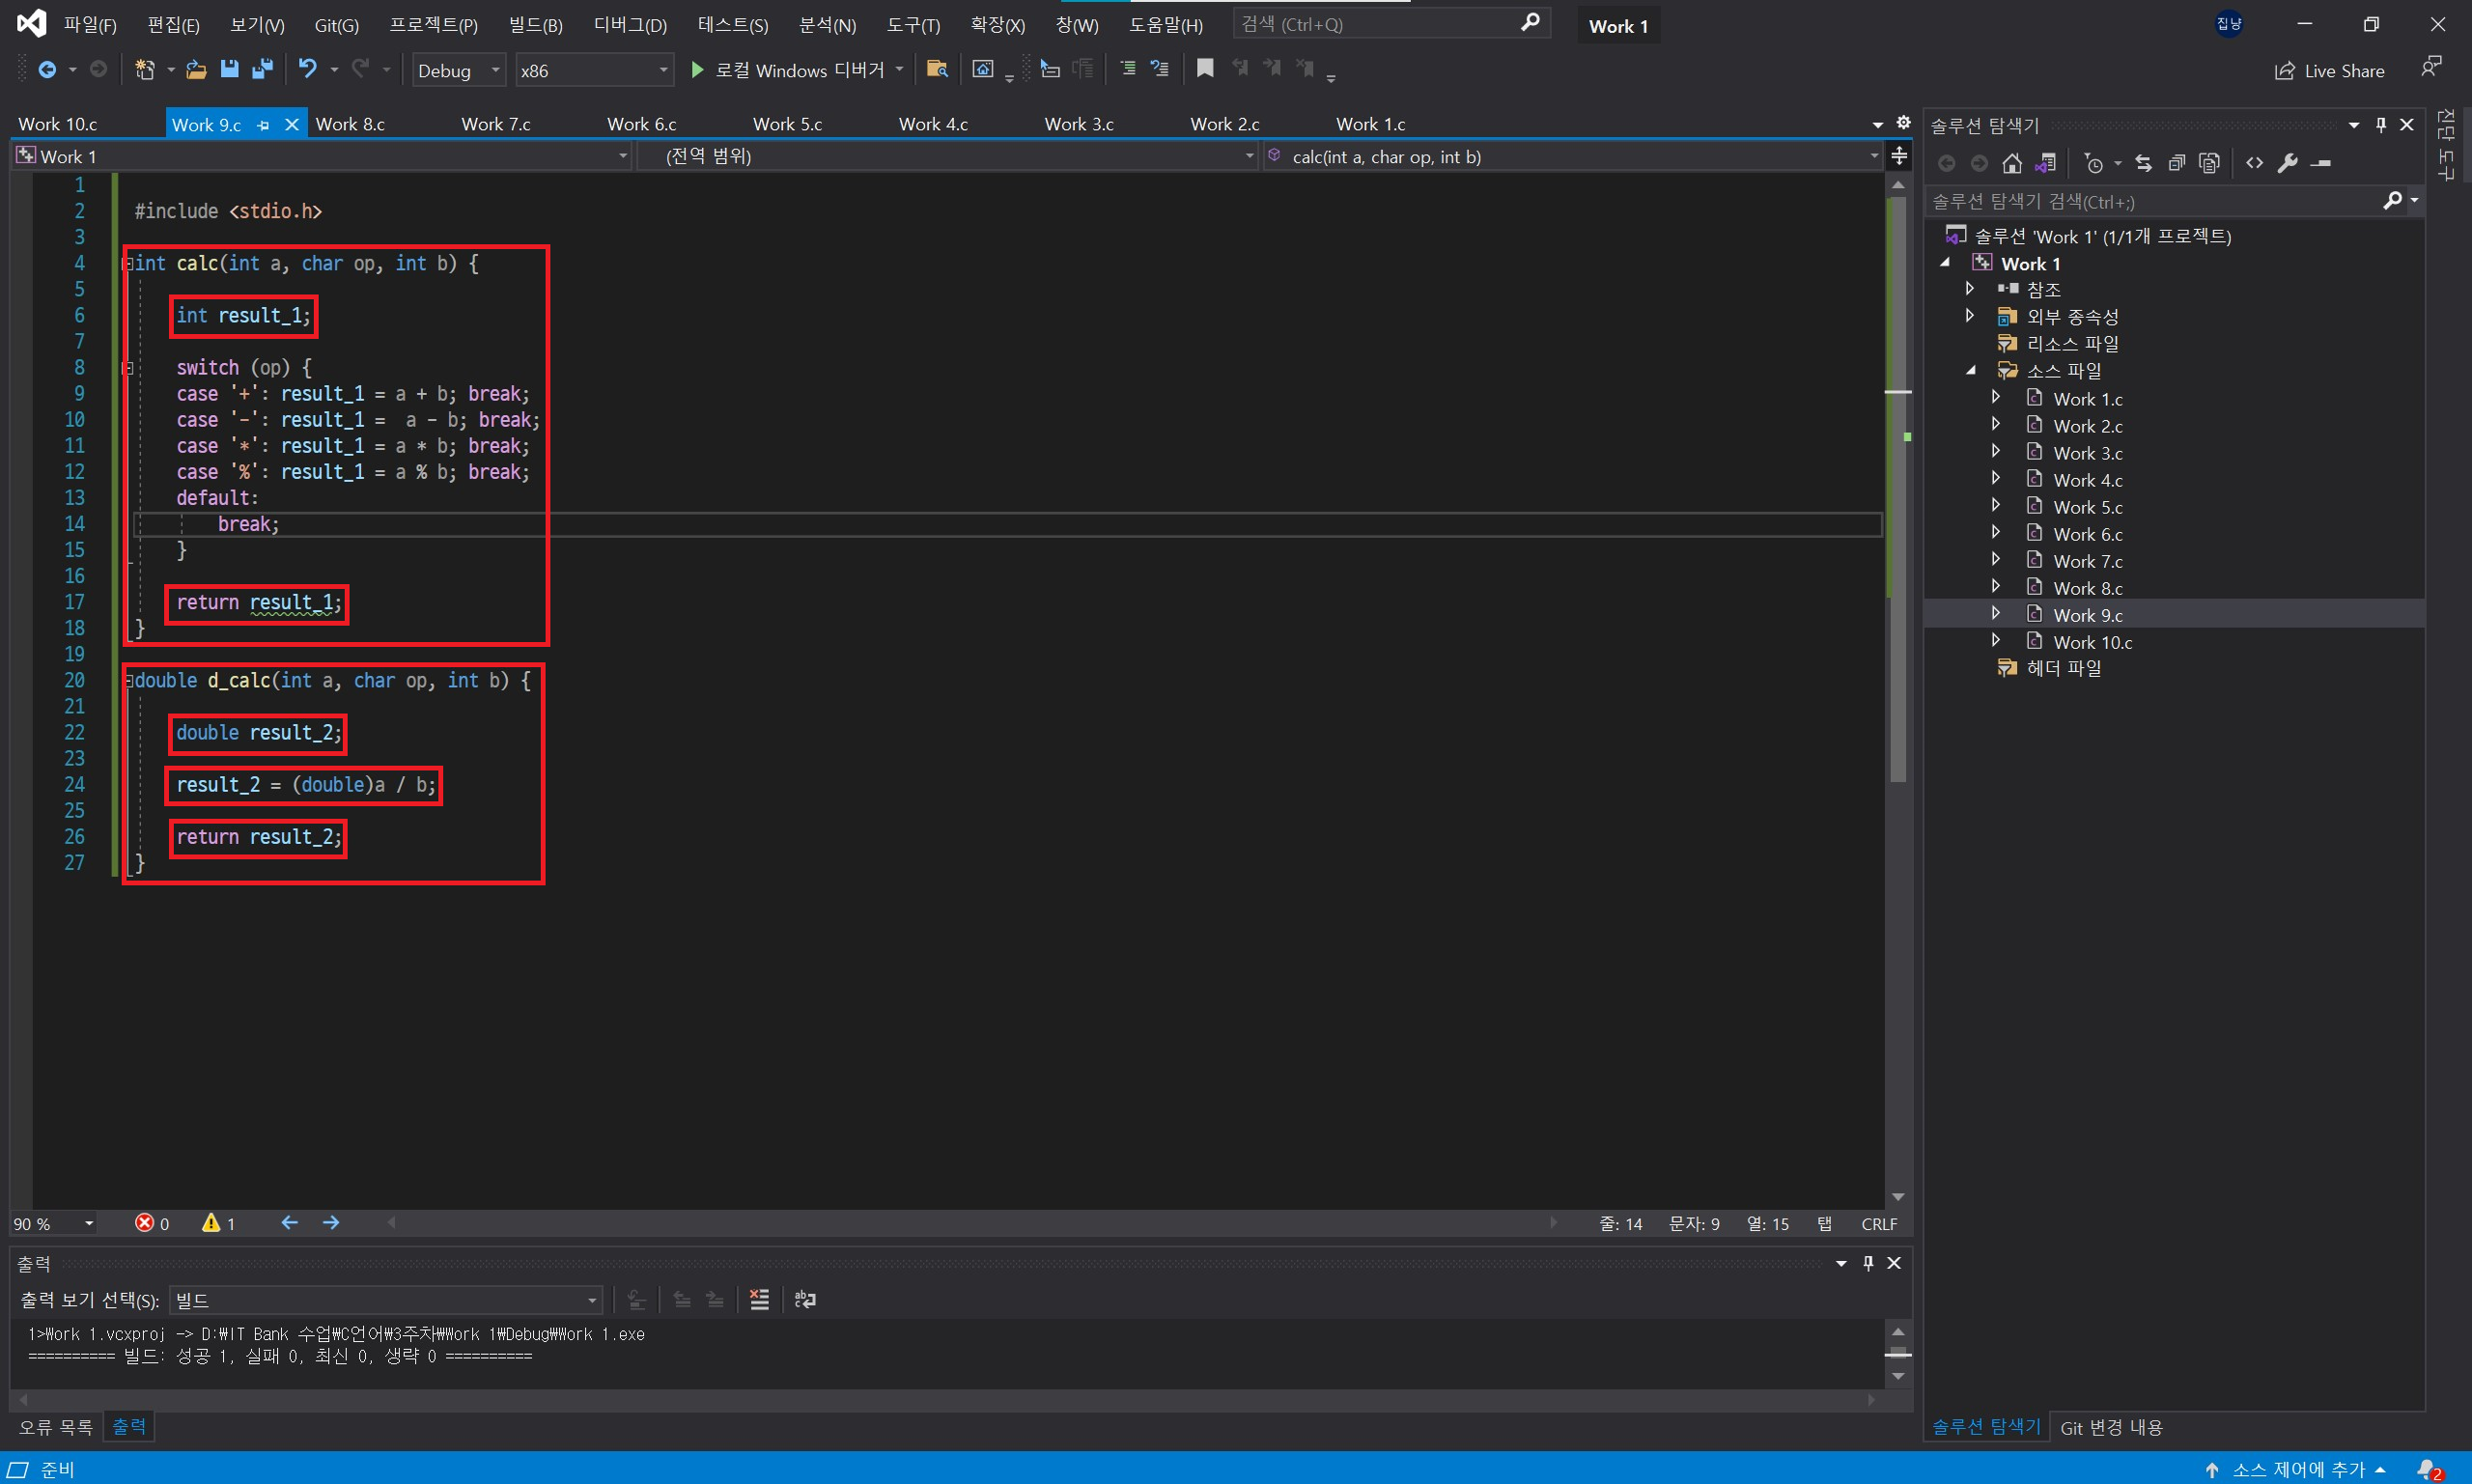Collapse all in Solution Explorer toolbar
Viewport: 2472px width, 1484px height.
coord(2176,163)
